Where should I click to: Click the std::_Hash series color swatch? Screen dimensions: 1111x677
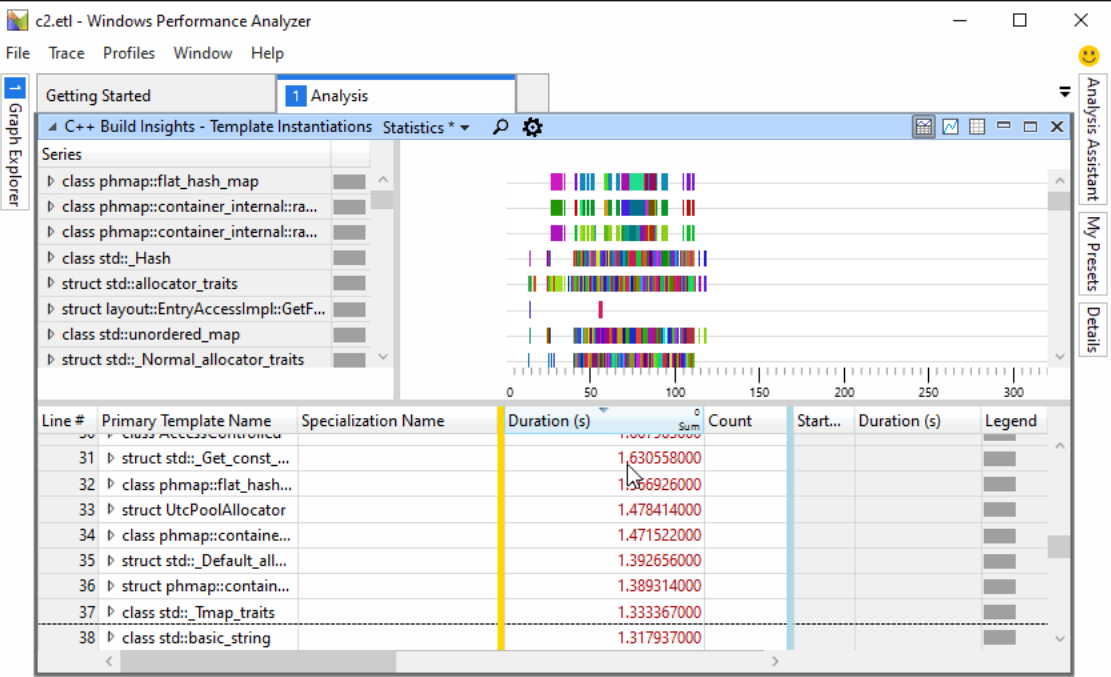pyautogui.click(x=349, y=258)
